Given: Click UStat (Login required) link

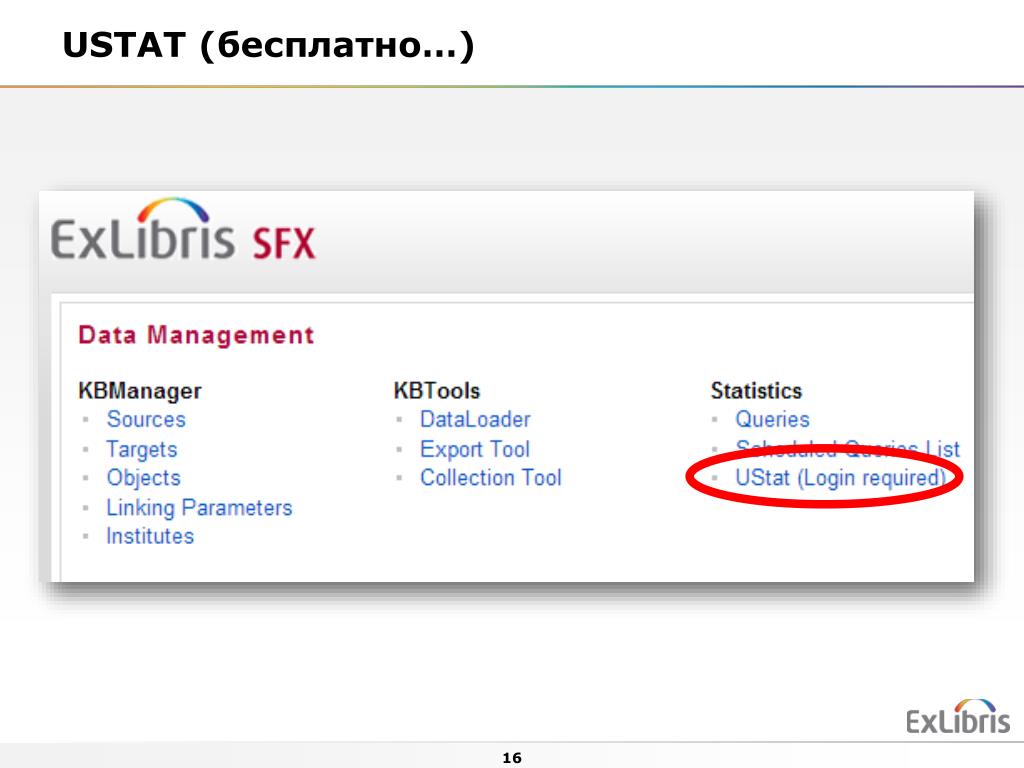Looking at the screenshot, I should click(840, 478).
